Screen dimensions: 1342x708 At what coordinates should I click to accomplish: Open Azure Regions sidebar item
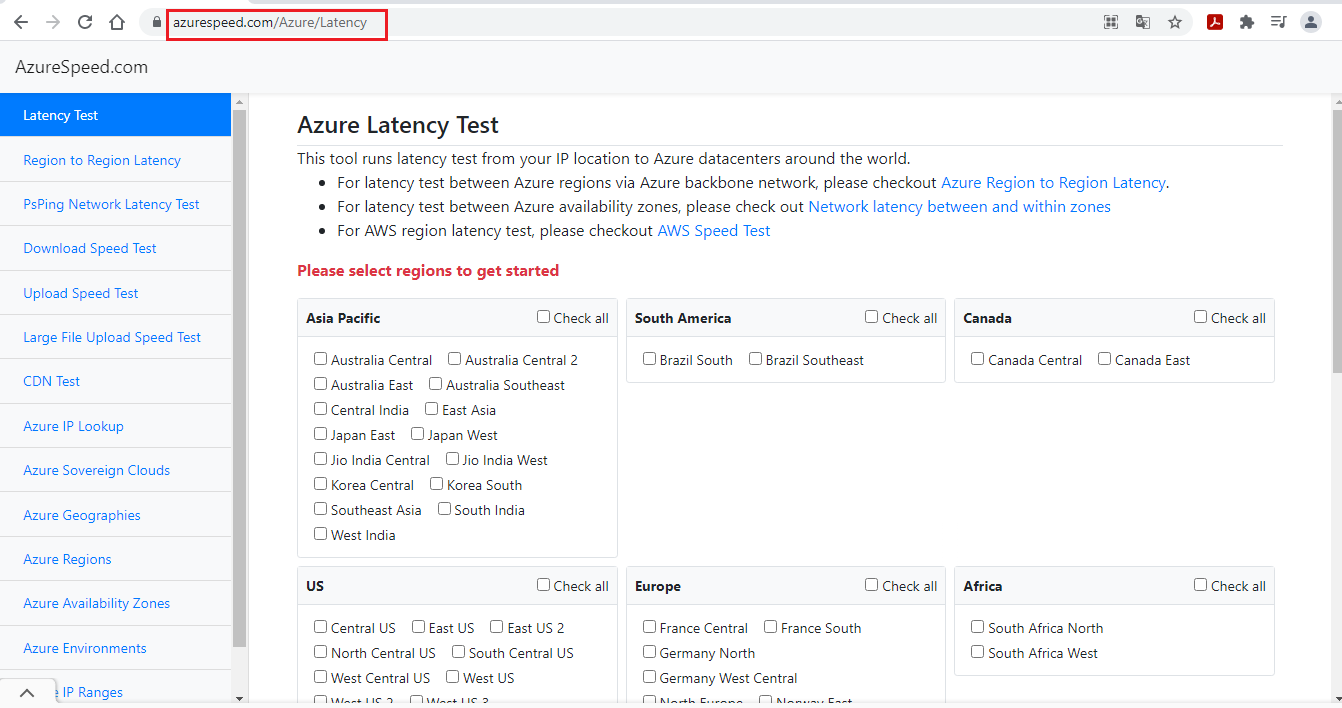click(x=116, y=559)
